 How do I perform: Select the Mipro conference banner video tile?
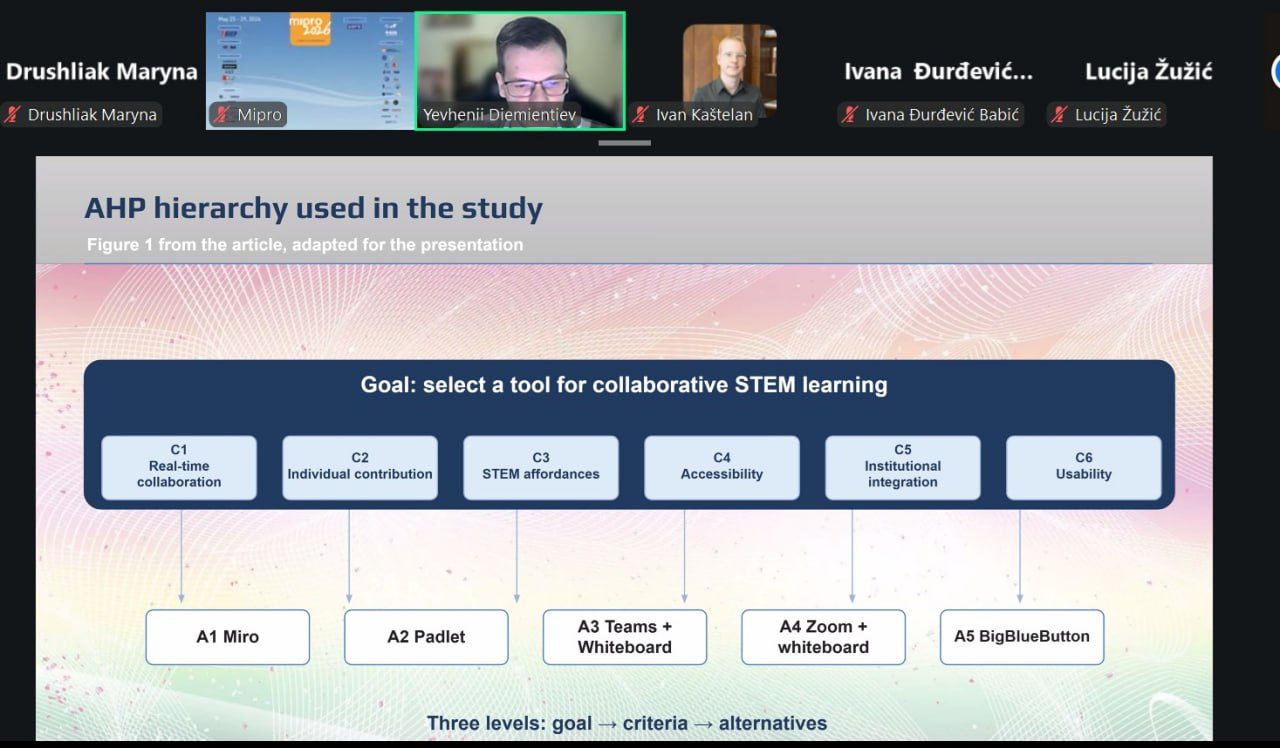point(309,70)
